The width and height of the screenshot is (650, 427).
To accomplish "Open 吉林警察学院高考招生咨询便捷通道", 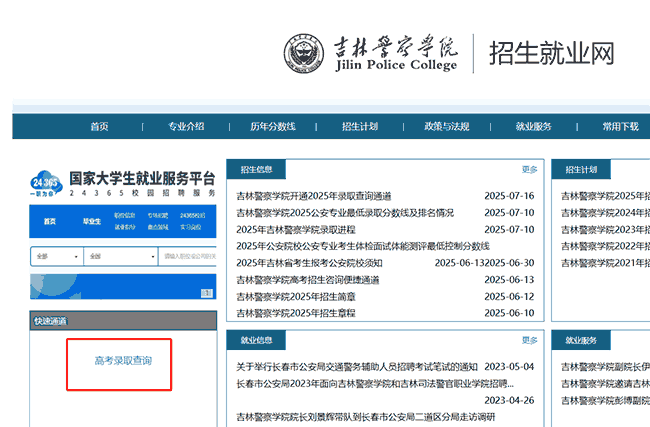I will [x=308, y=280].
